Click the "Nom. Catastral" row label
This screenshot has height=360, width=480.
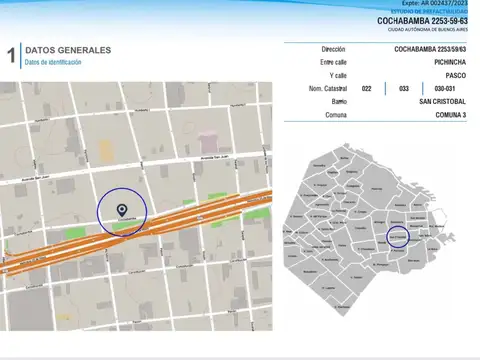328,89
